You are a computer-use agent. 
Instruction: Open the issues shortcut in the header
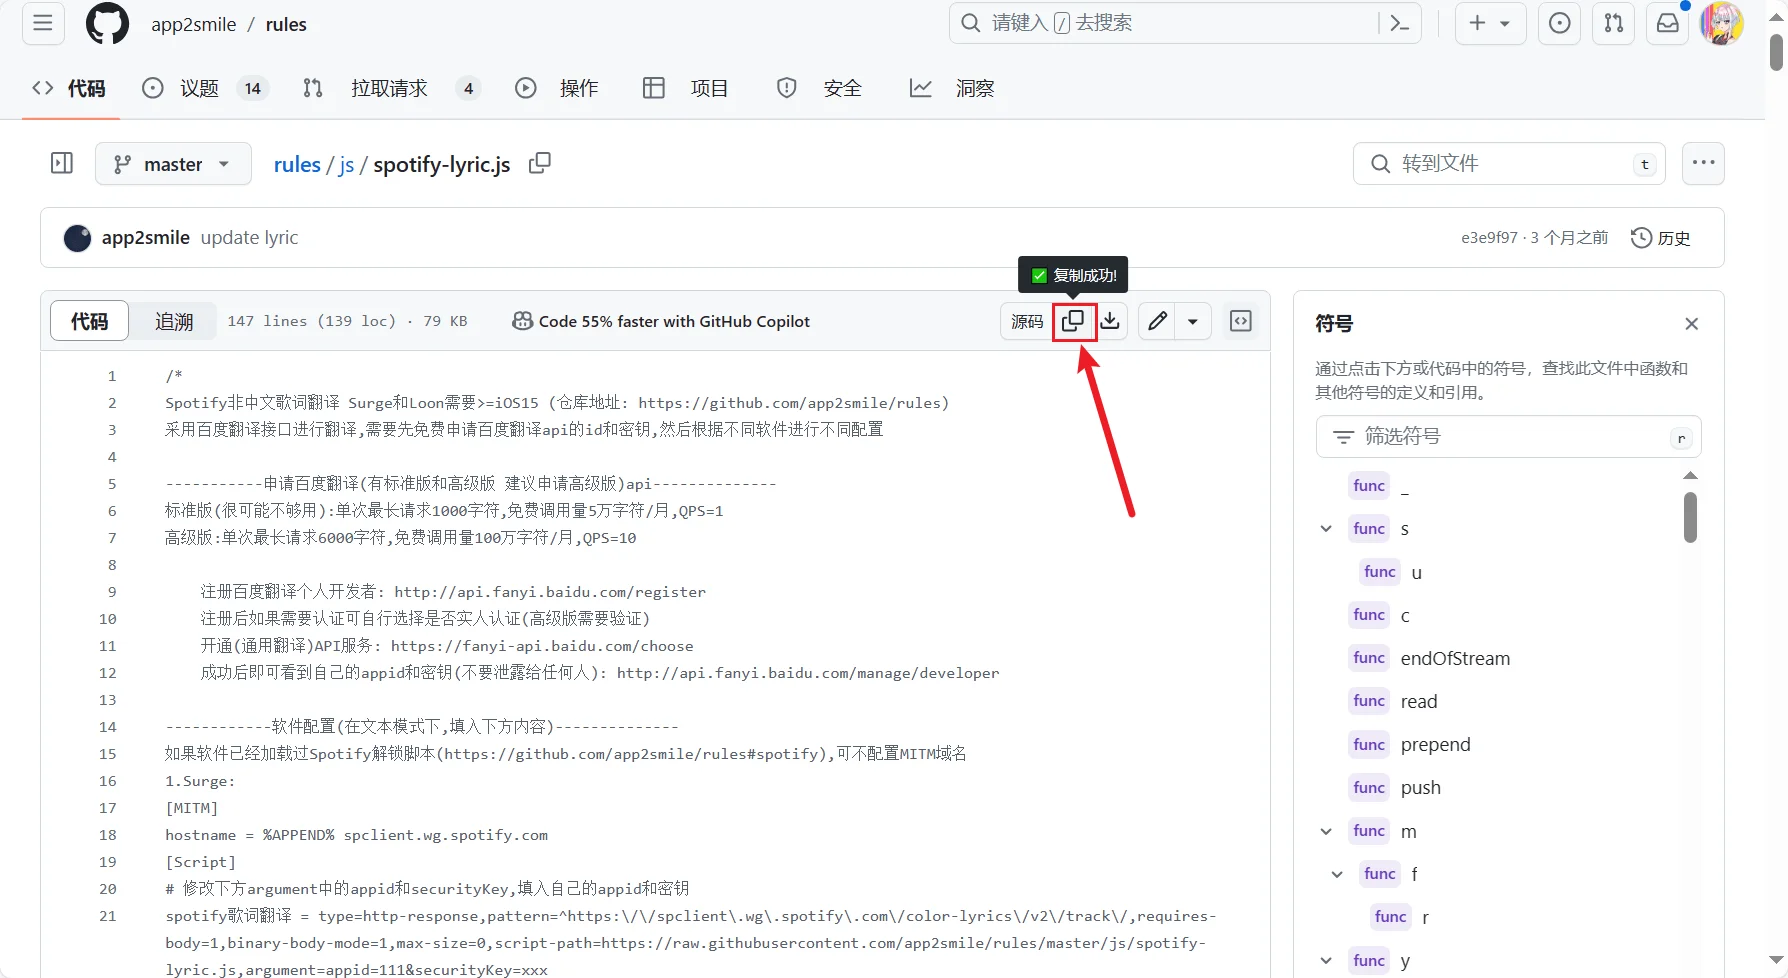point(1559,23)
